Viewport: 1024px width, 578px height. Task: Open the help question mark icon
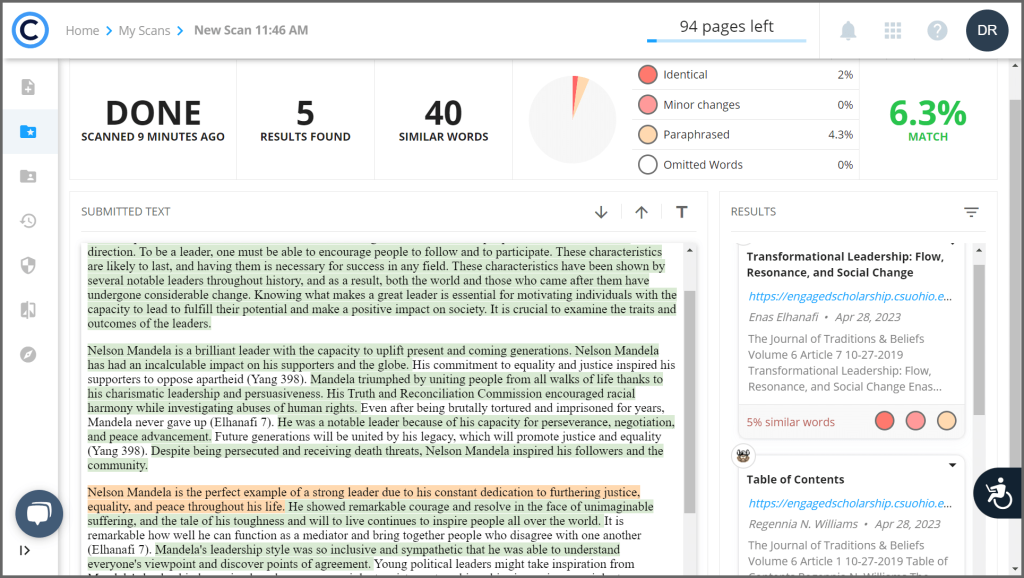pyautogui.click(x=937, y=30)
